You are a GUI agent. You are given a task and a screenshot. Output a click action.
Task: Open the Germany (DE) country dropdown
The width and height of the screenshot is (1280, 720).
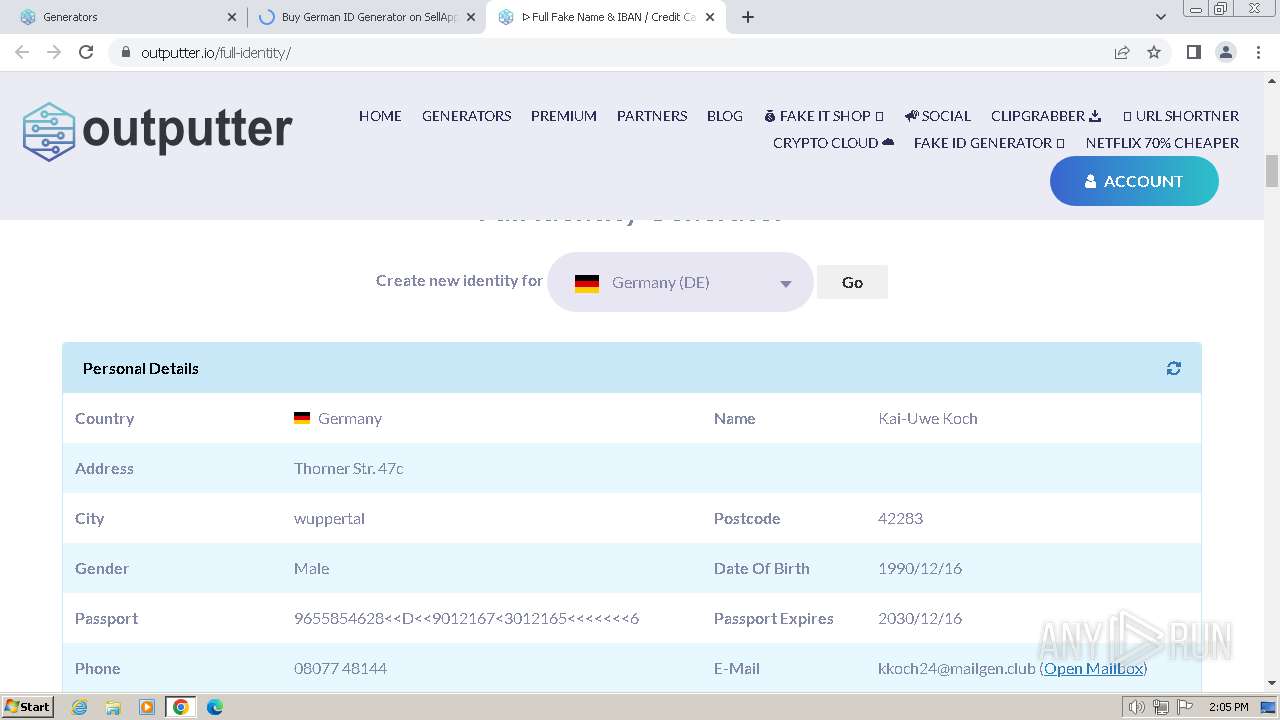pos(680,282)
